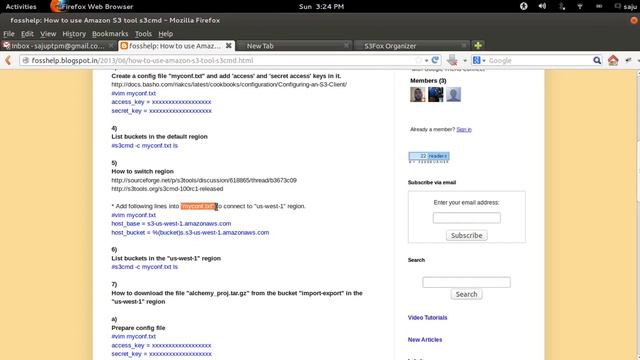640x360 pixels.
Task: Close the fosshelp tab with its X
Action: coord(229,46)
